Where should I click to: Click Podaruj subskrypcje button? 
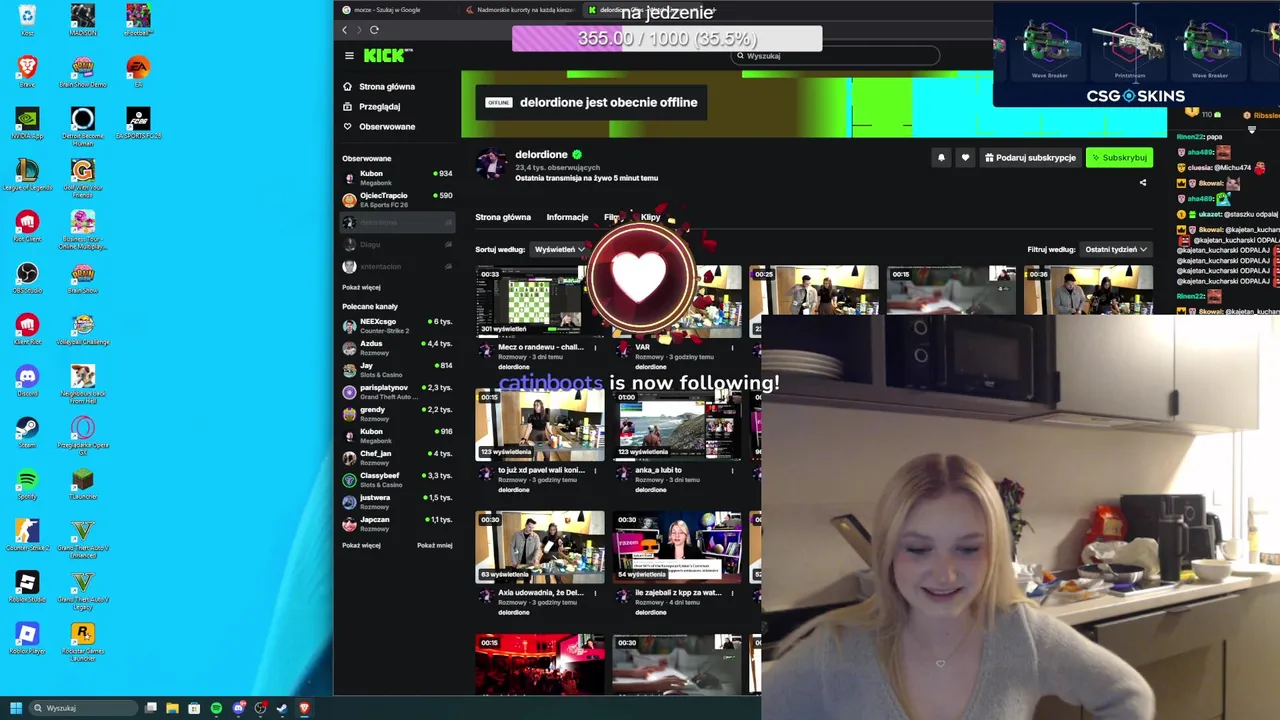[x=1030, y=157]
